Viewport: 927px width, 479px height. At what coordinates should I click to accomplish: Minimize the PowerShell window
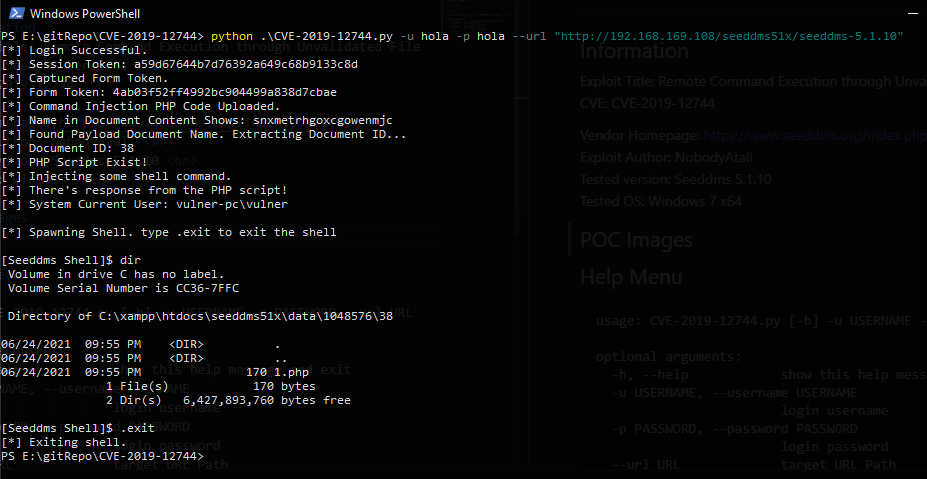pos(913,13)
